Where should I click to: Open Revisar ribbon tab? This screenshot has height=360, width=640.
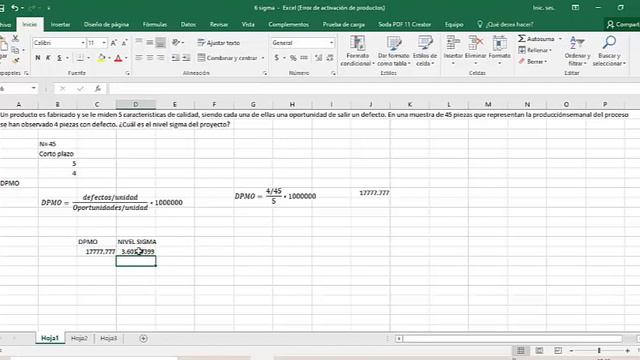(219, 24)
